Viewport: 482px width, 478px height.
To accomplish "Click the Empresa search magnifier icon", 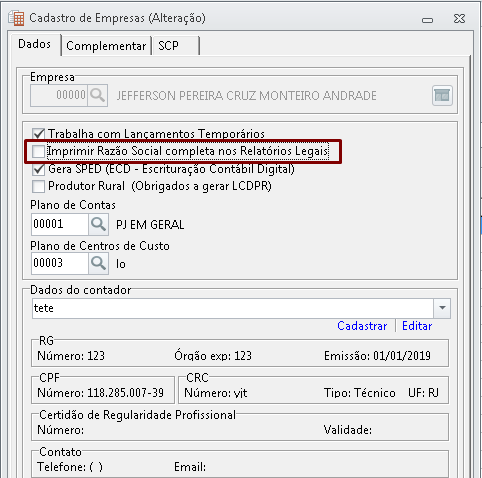I will coord(98,96).
